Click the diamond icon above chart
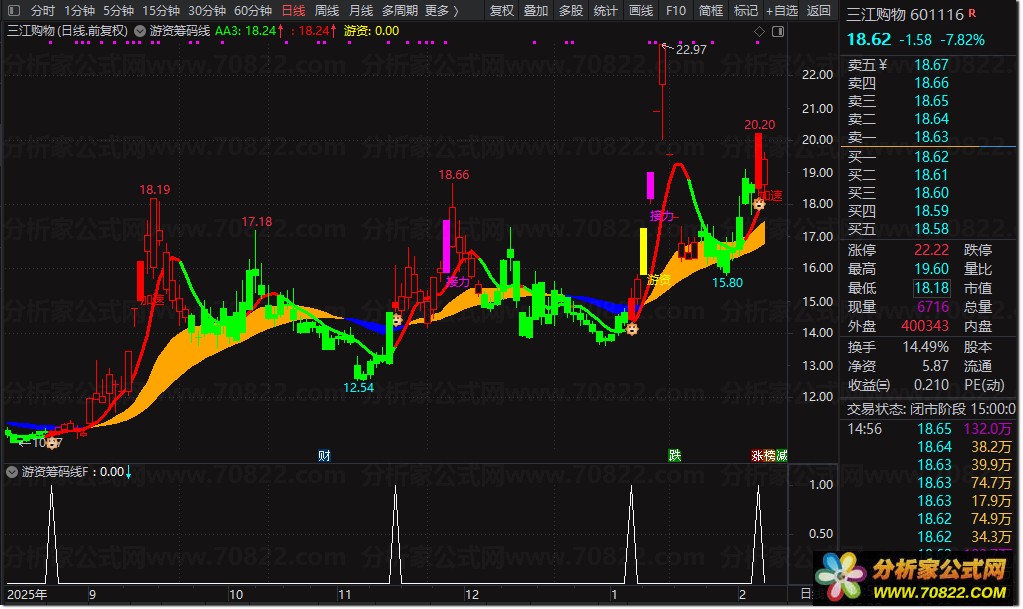 coord(759,31)
